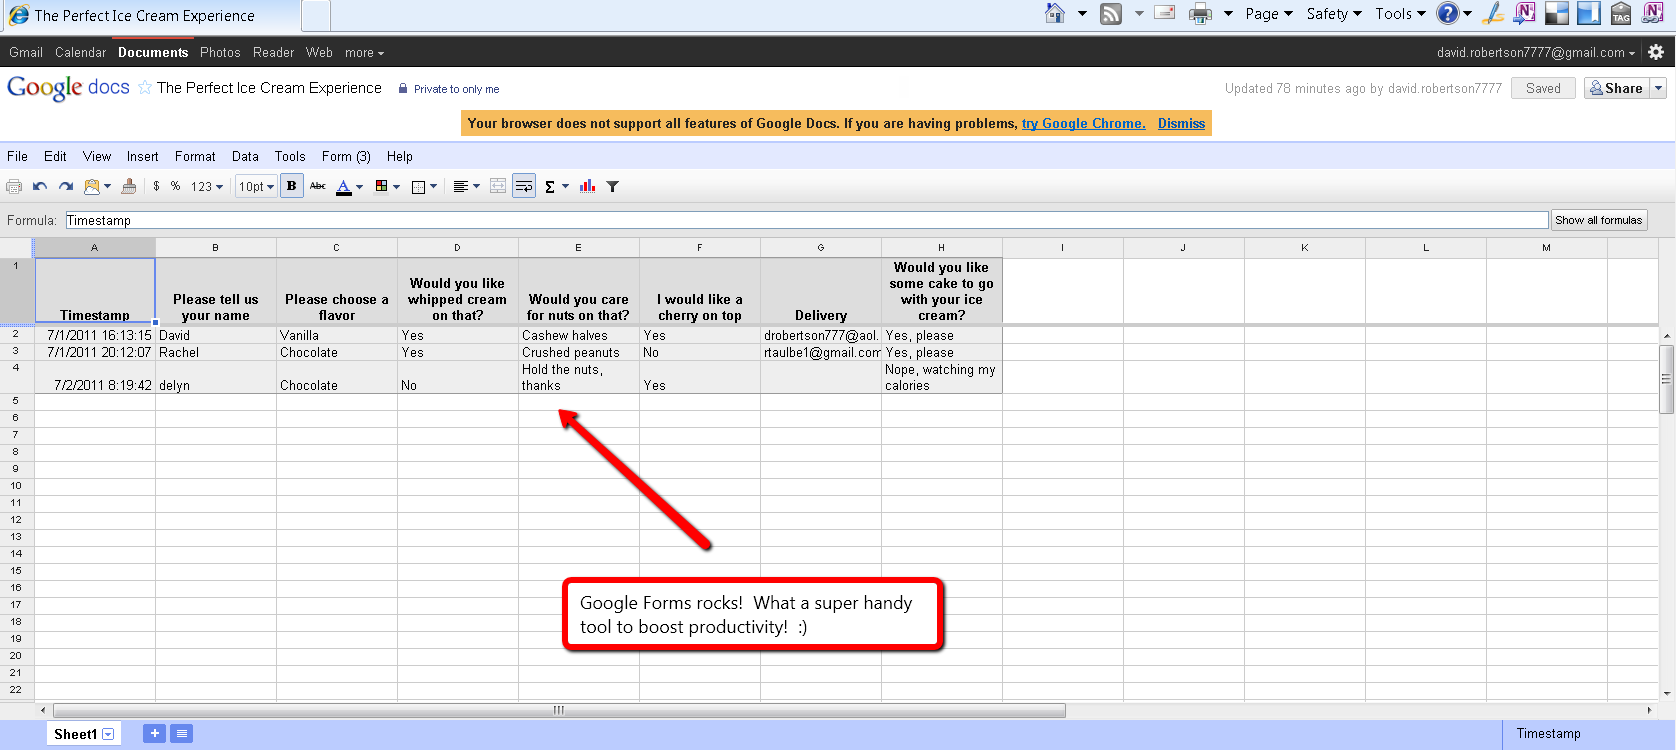The width and height of the screenshot is (1676, 750).
Task: Click the add sheet plus button
Action: click(154, 734)
